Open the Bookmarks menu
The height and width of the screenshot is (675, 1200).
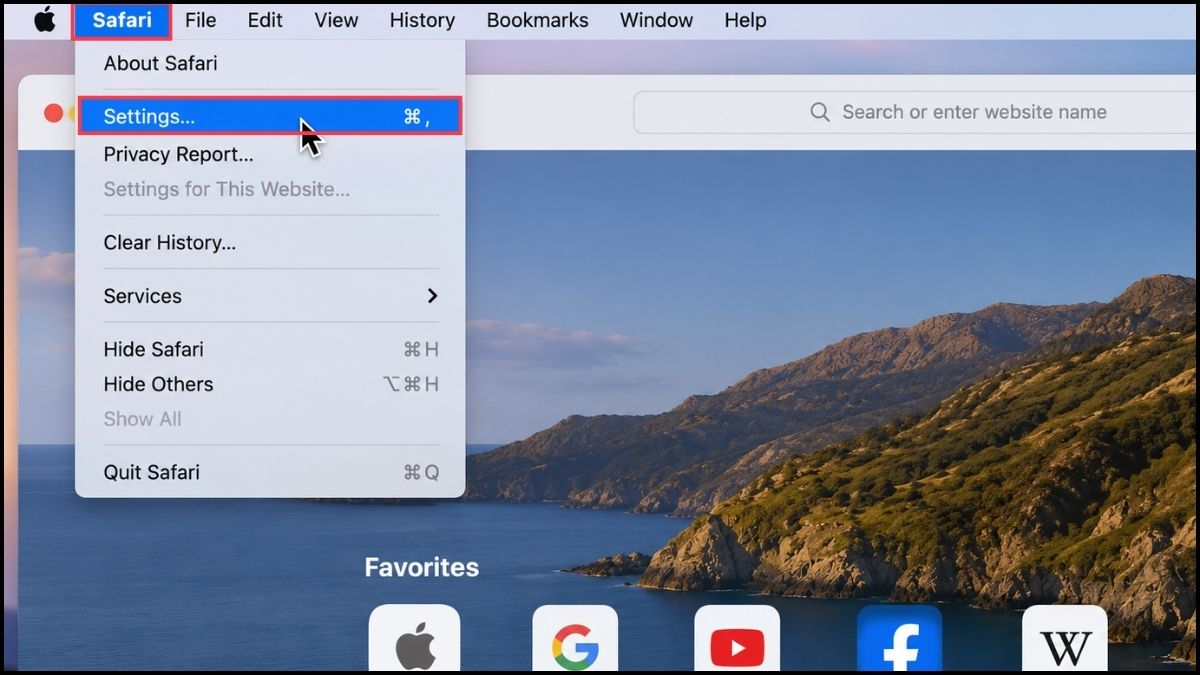tap(538, 21)
